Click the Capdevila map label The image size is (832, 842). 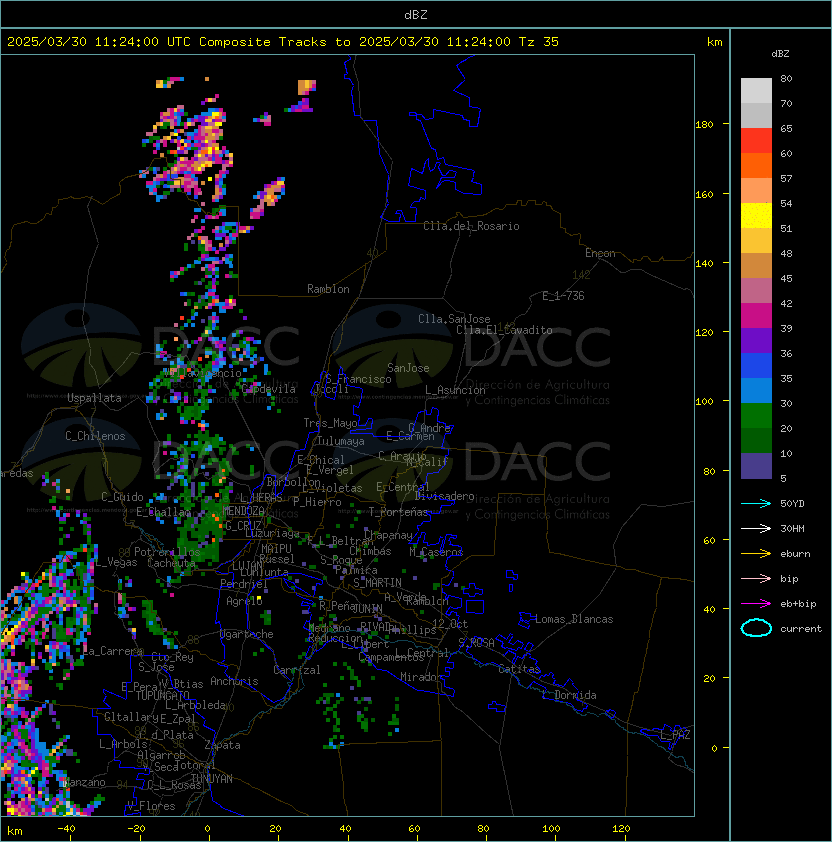click(269, 389)
